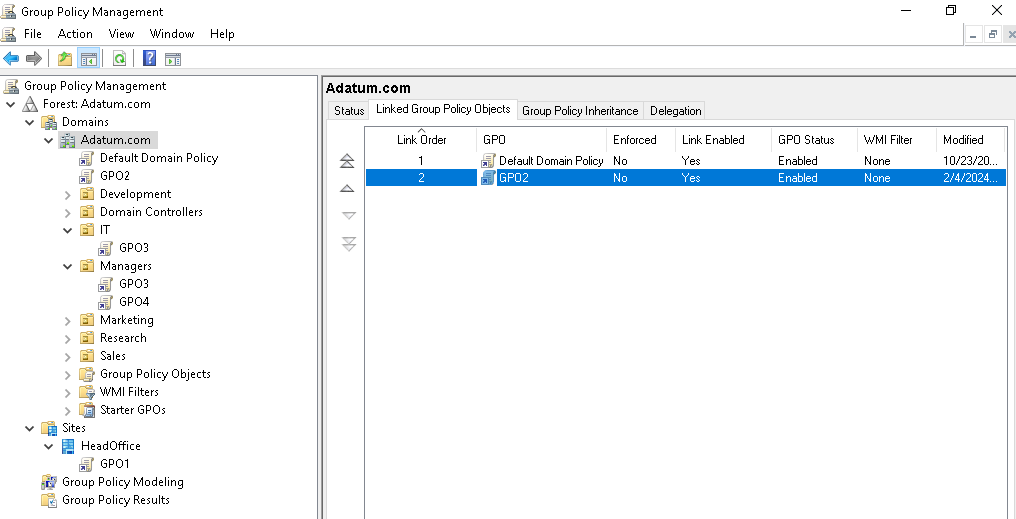
Task: Expand the Sales OU
Action: pyautogui.click(x=67, y=356)
